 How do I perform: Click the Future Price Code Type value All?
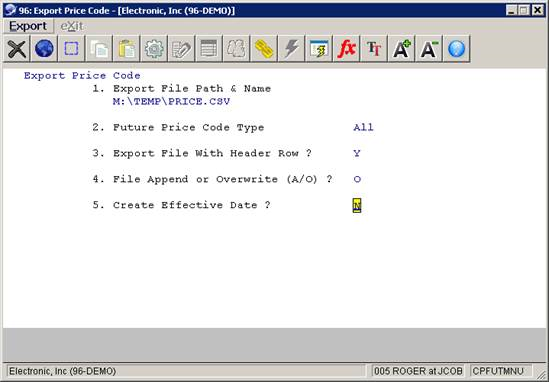coord(363,127)
